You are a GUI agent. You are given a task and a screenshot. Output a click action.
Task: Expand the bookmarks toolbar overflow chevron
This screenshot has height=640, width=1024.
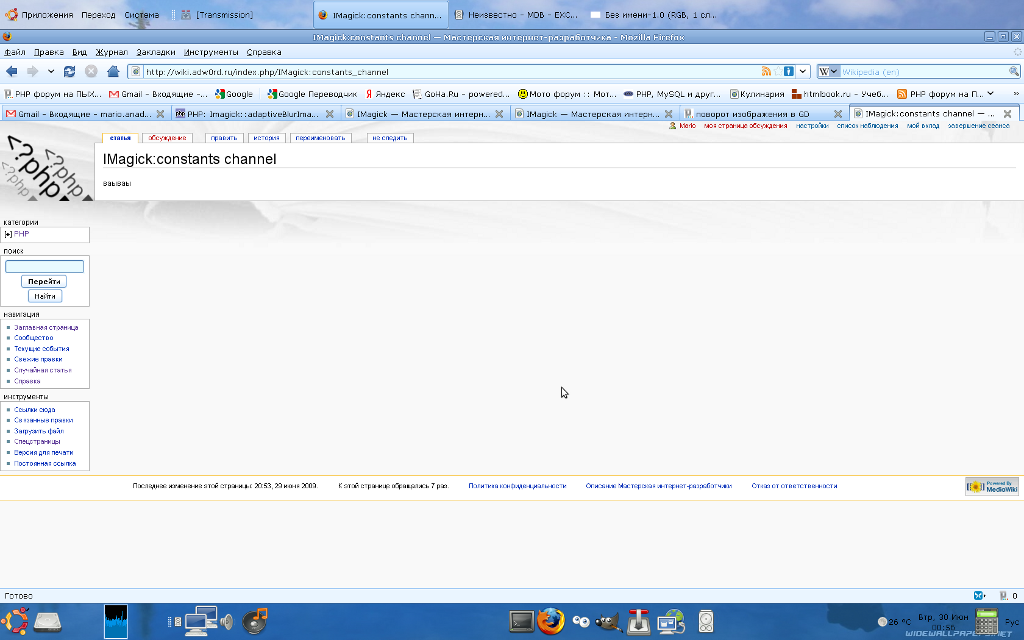pos(1015,93)
